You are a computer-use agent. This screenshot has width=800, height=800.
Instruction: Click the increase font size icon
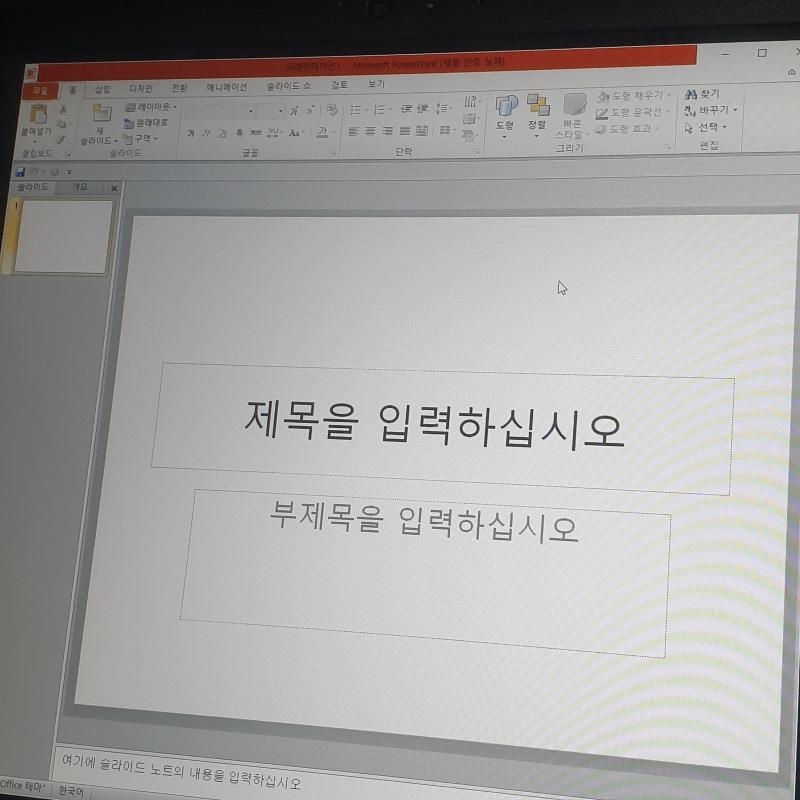click(x=294, y=111)
